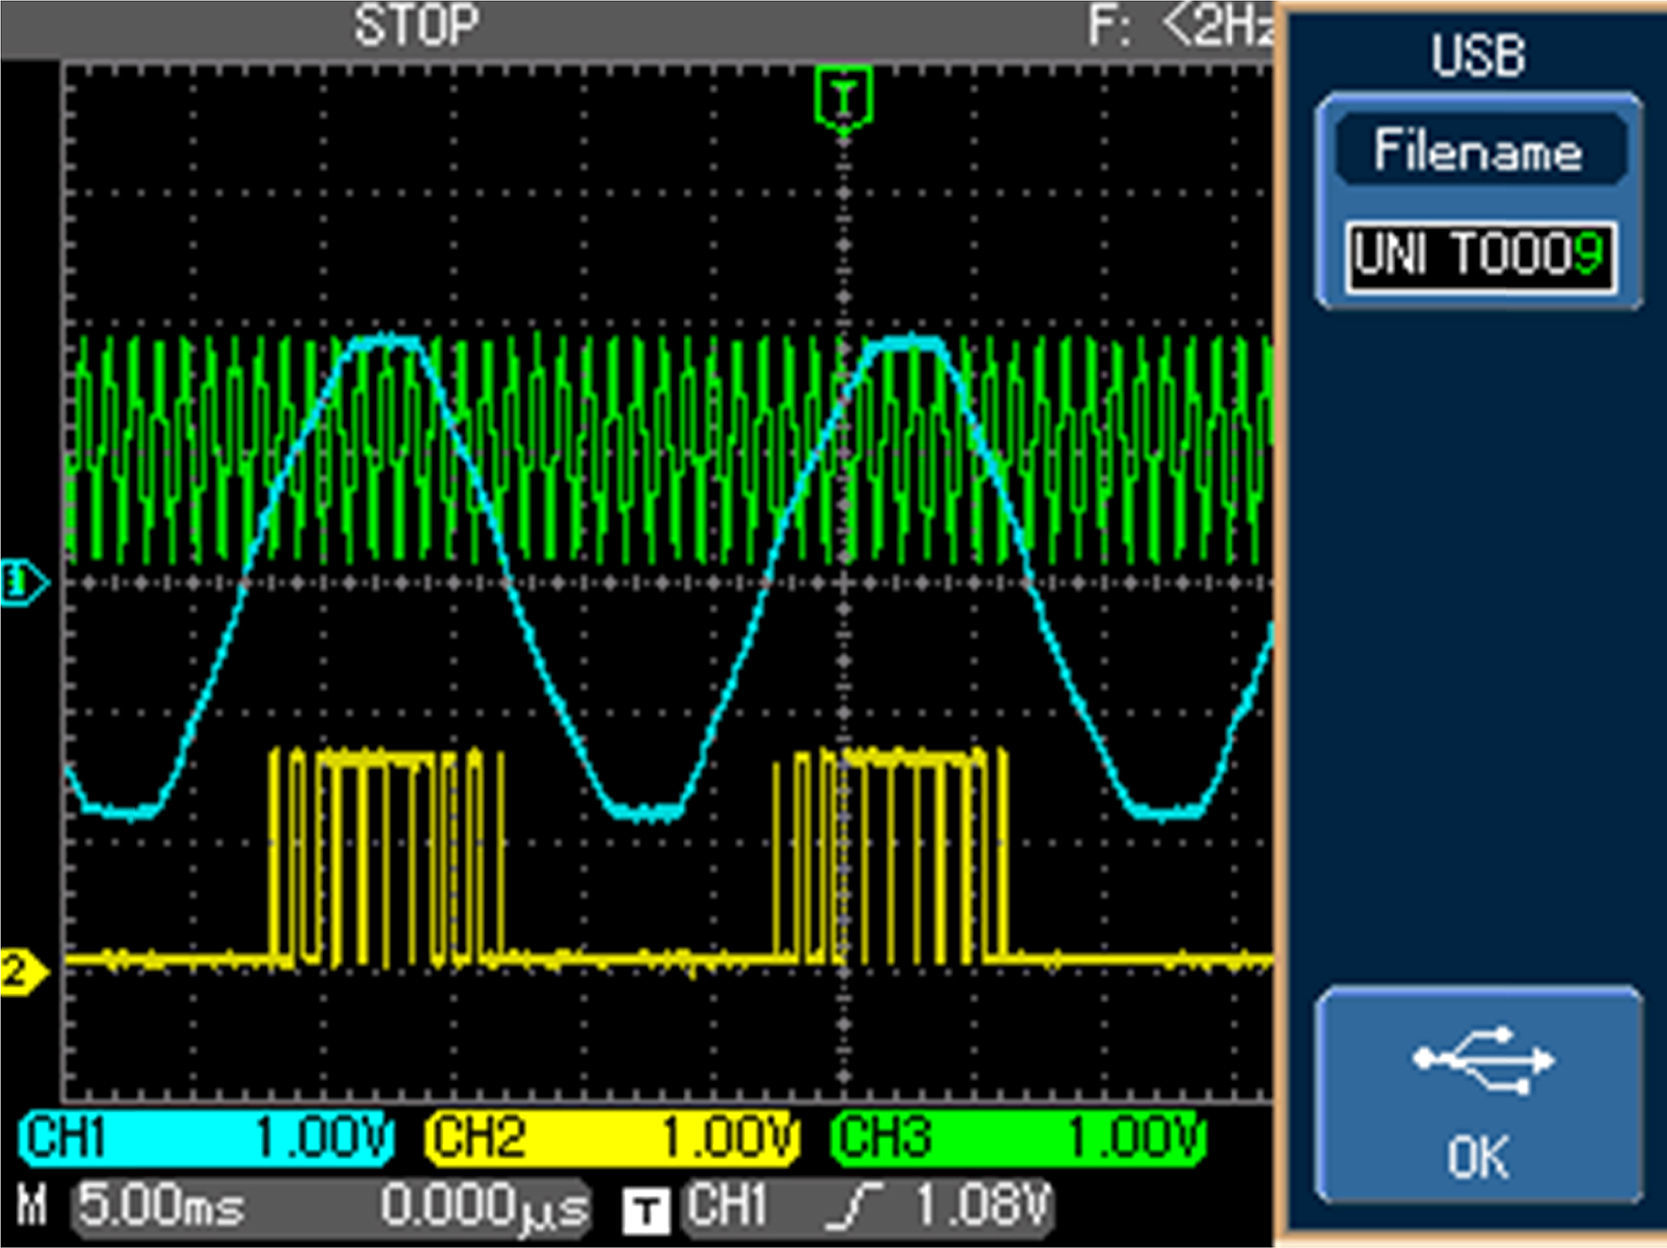Toggle the CH3 1.00V channel label
The width and height of the screenshot is (1667, 1248).
coord(1019,1139)
